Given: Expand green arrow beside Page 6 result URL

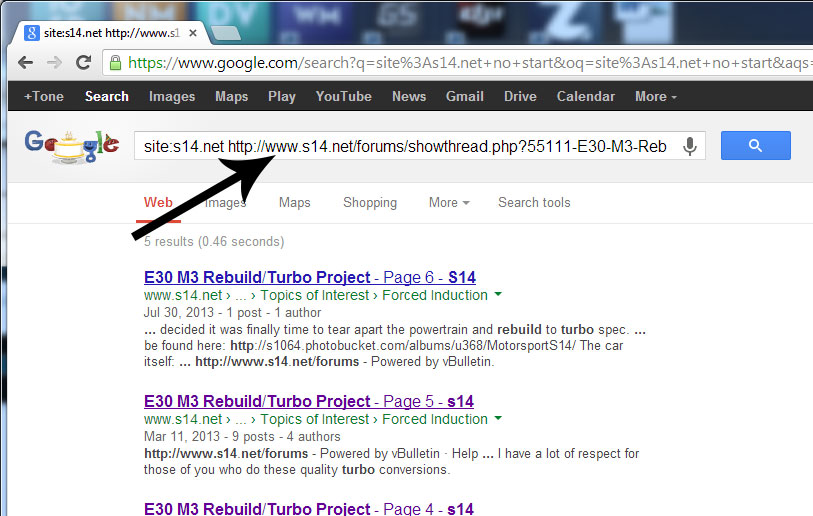Looking at the screenshot, I should click(498, 294).
